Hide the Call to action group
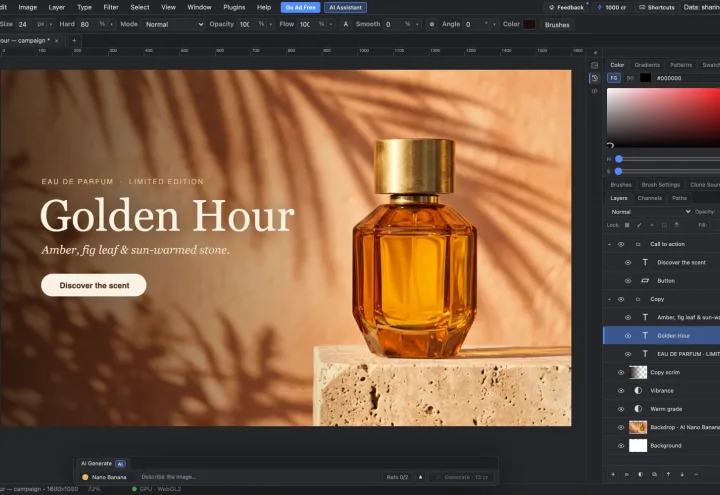 621,244
